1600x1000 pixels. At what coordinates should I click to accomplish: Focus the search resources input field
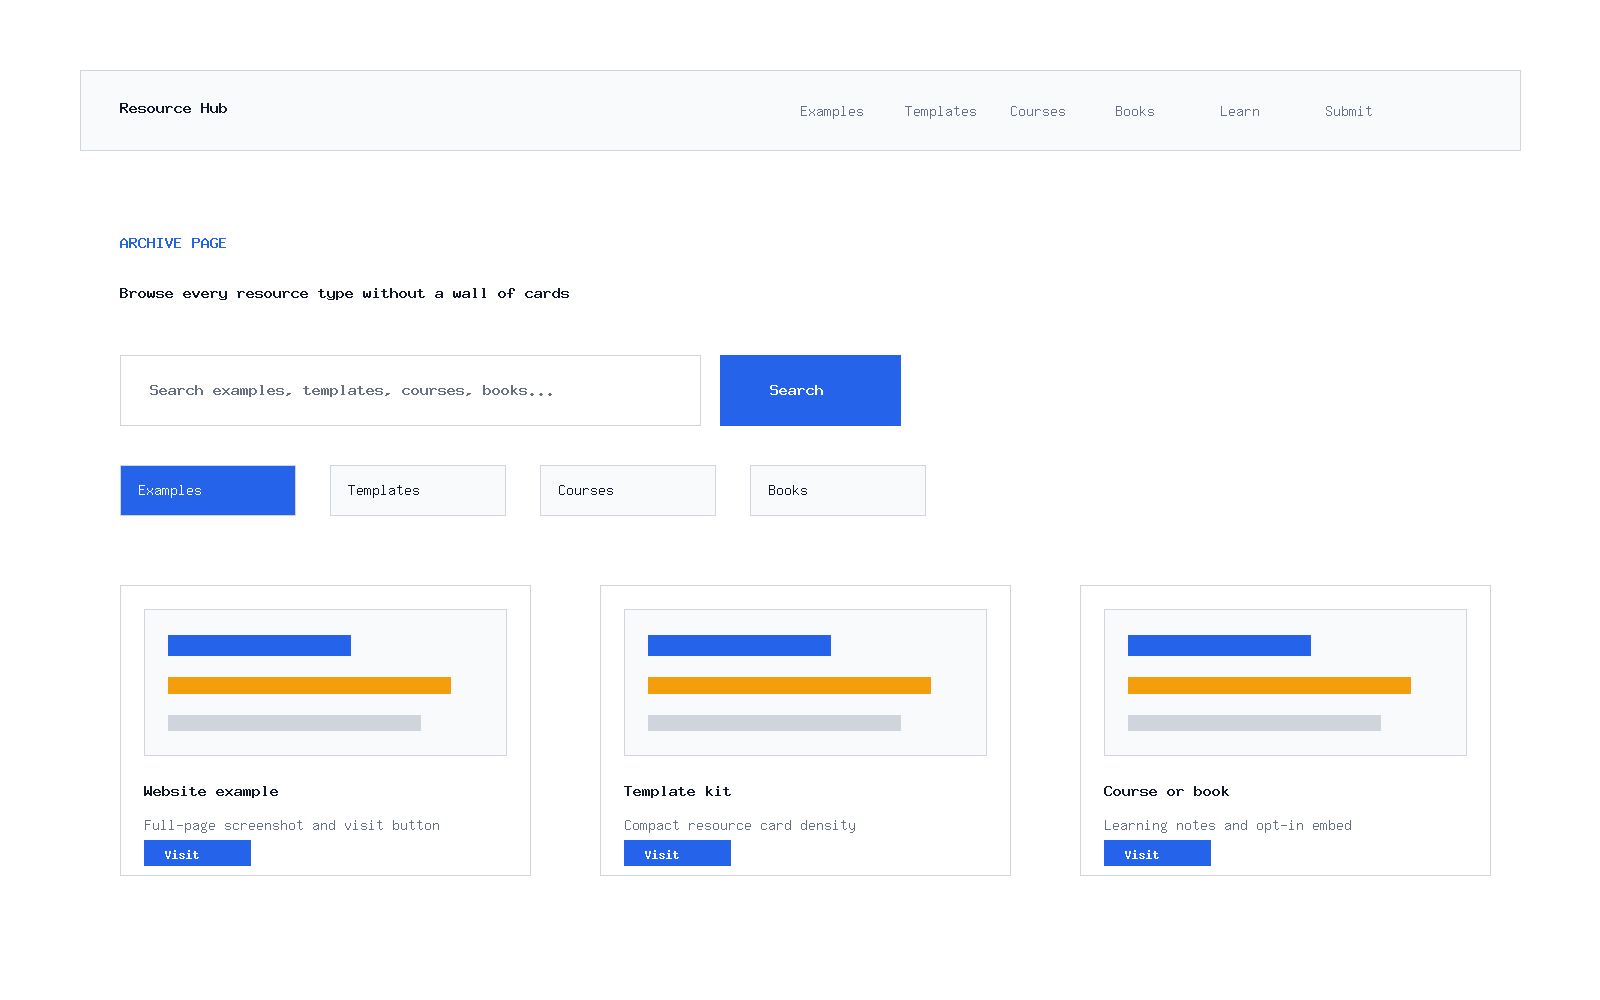pyautogui.click(x=410, y=390)
